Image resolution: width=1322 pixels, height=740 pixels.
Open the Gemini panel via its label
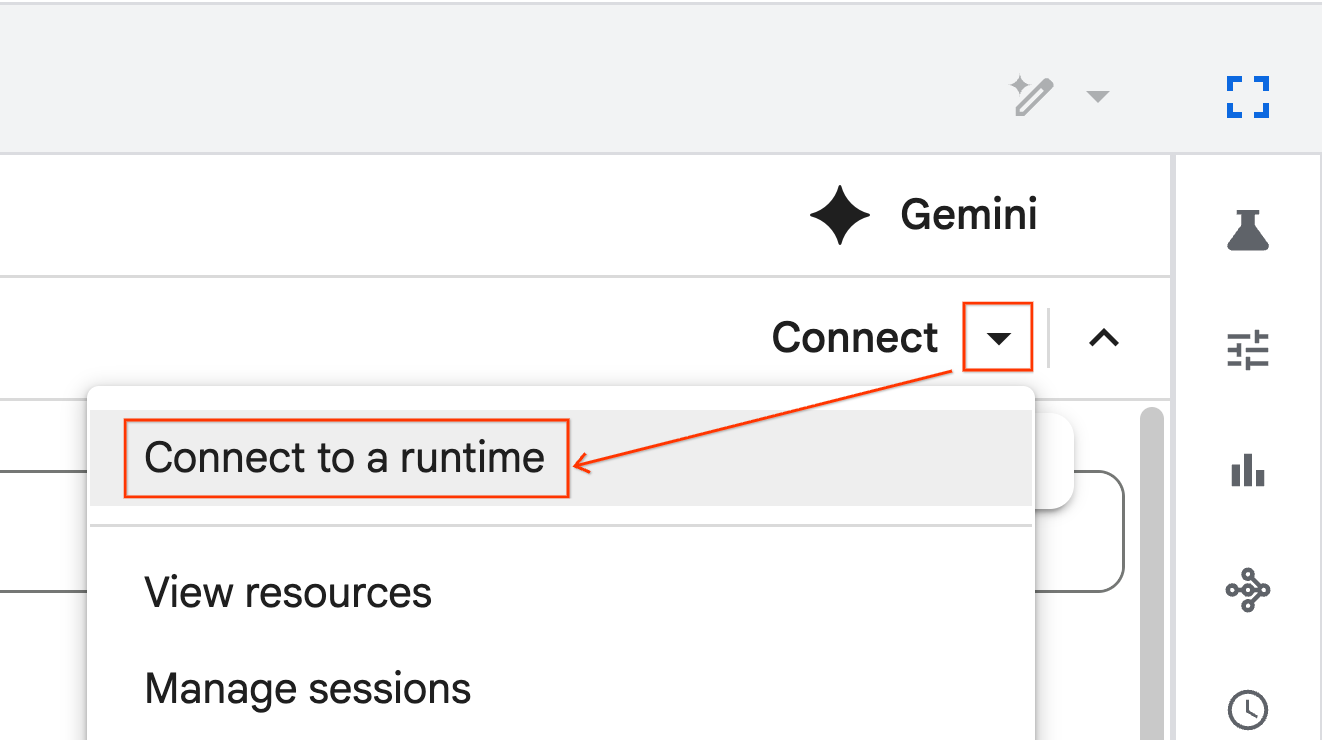pyautogui.click(x=968, y=215)
